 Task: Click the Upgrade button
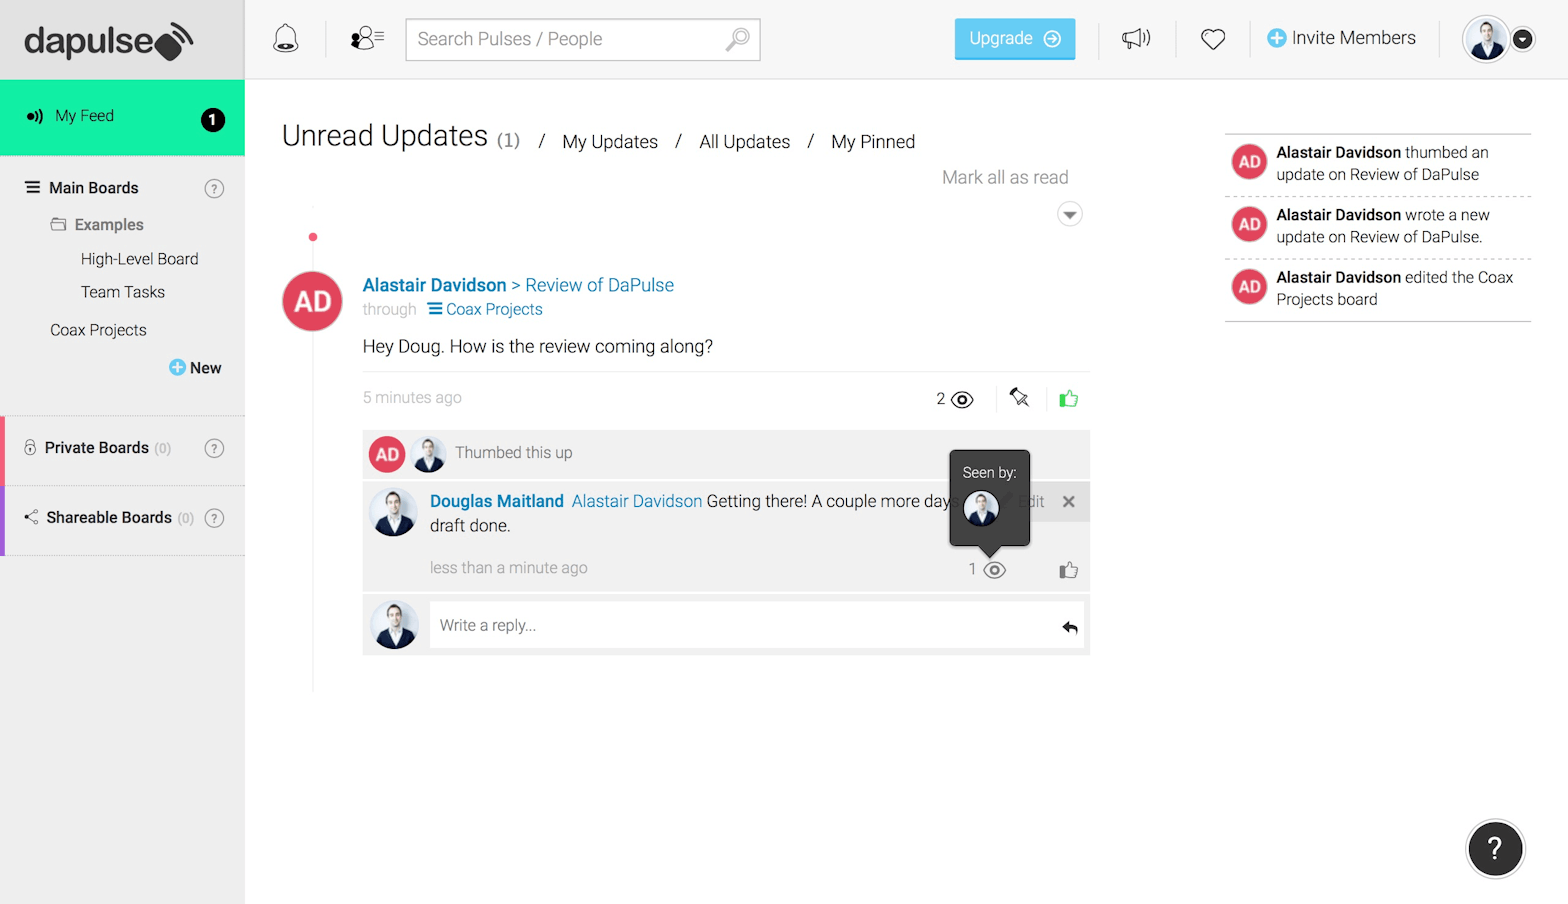click(1014, 39)
